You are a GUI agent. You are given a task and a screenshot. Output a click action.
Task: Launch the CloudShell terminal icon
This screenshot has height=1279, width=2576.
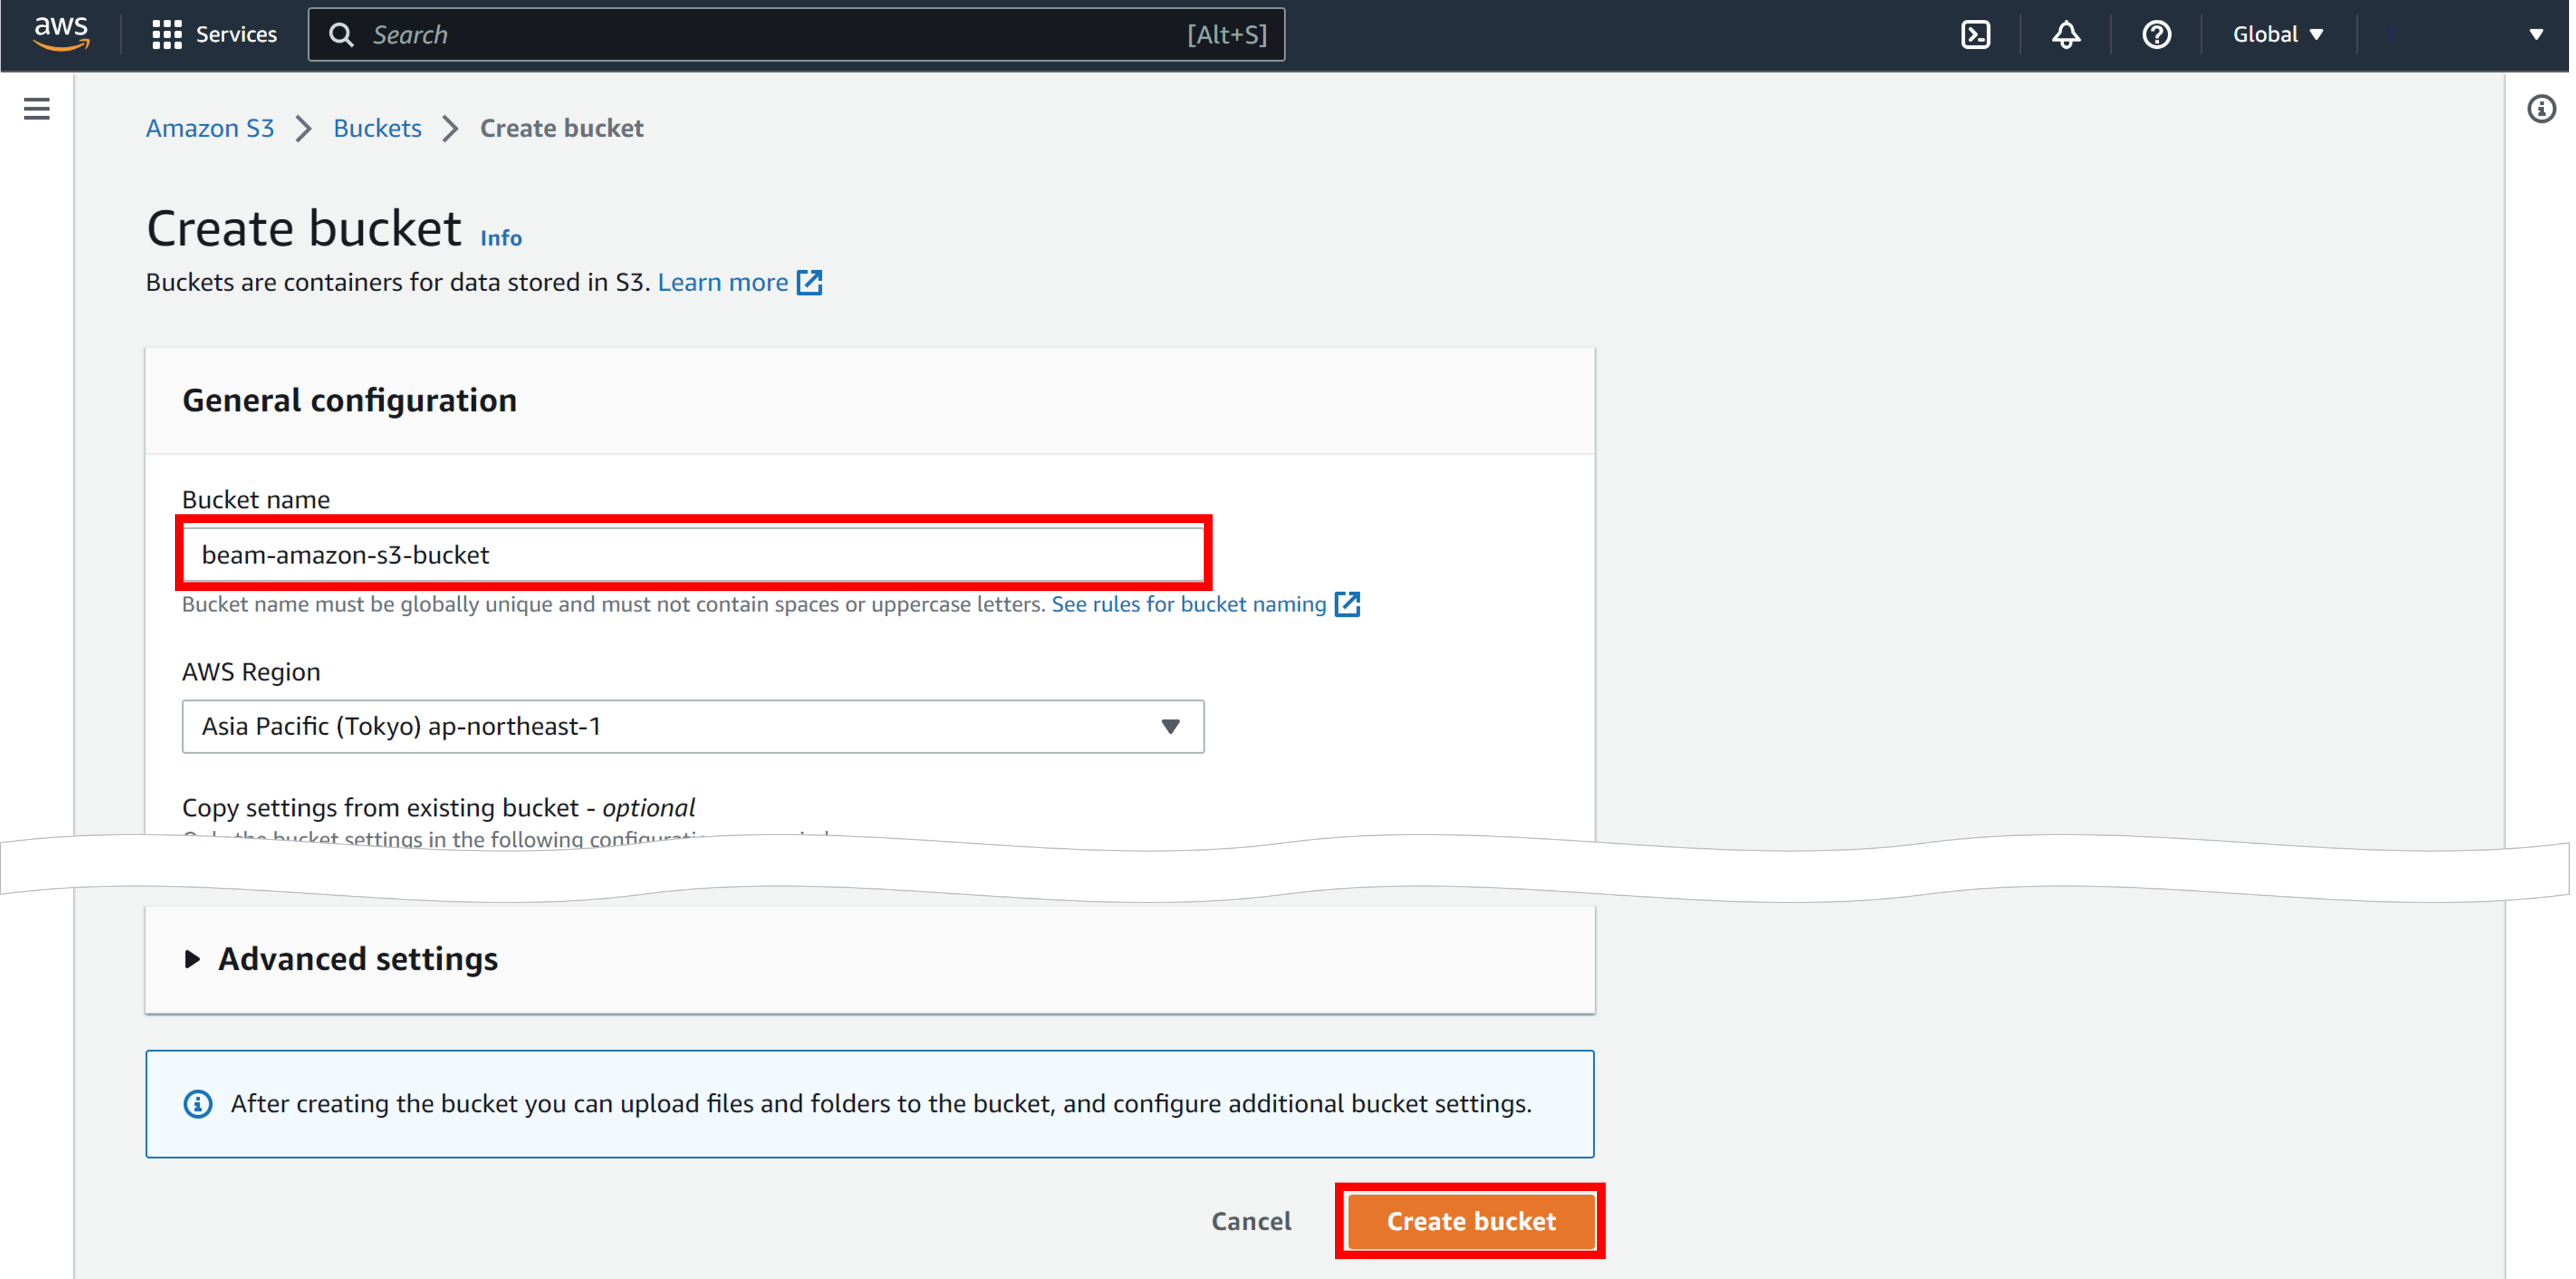[x=1975, y=34]
